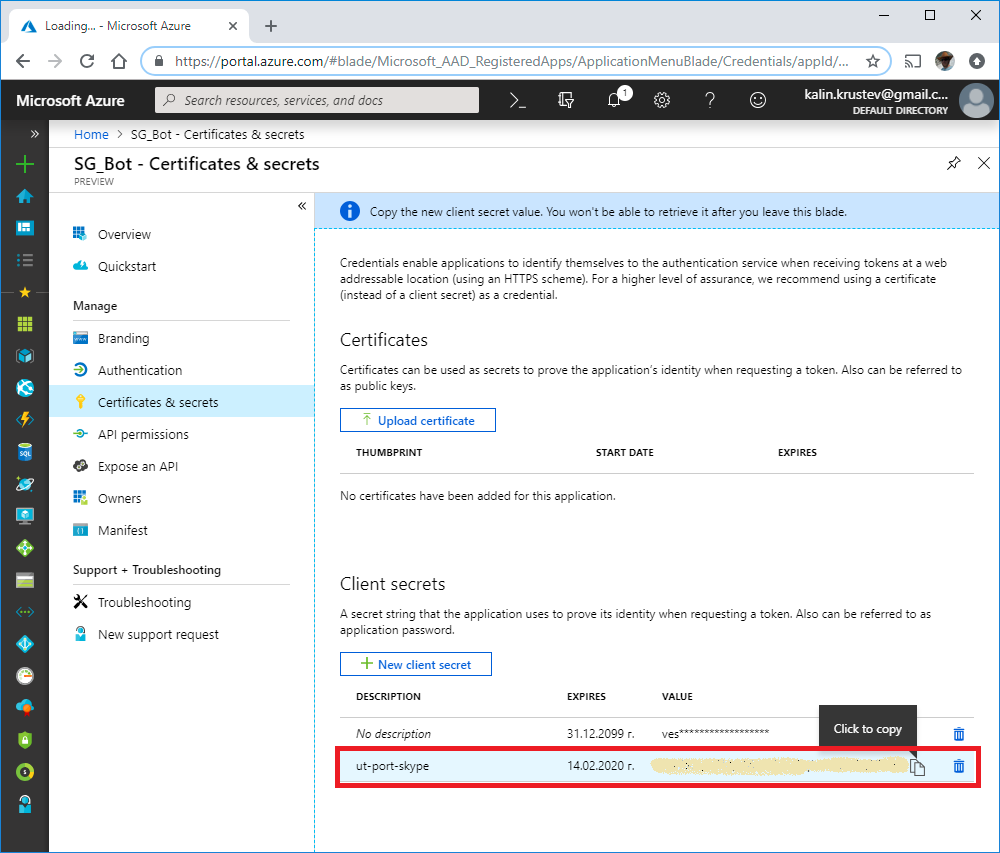Open Load balancers diamond icon

(25, 548)
